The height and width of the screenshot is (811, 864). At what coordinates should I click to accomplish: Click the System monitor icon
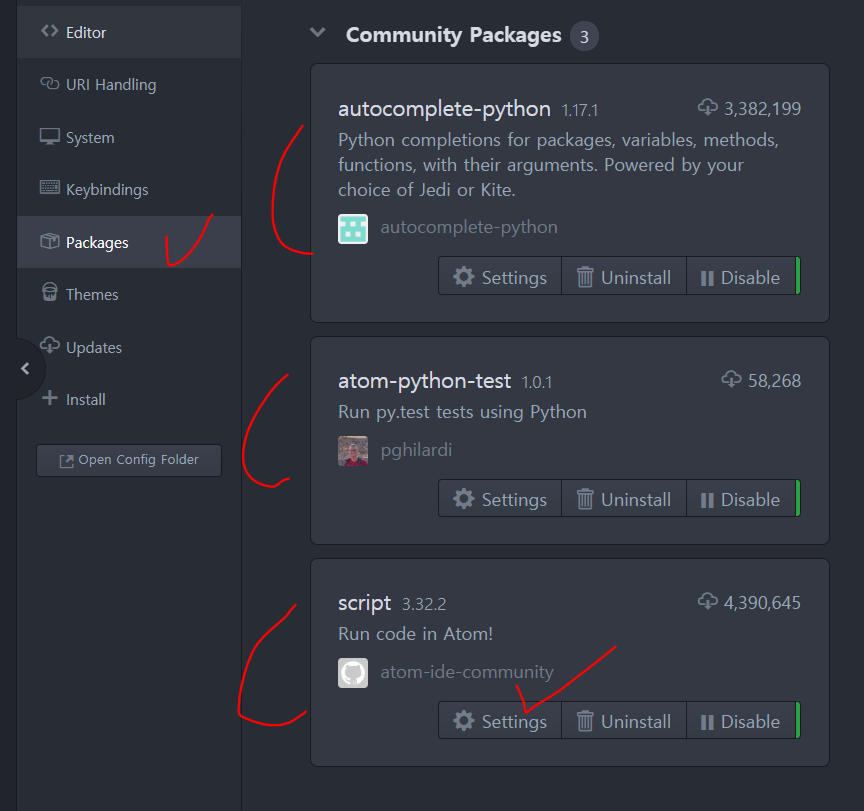click(x=50, y=136)
